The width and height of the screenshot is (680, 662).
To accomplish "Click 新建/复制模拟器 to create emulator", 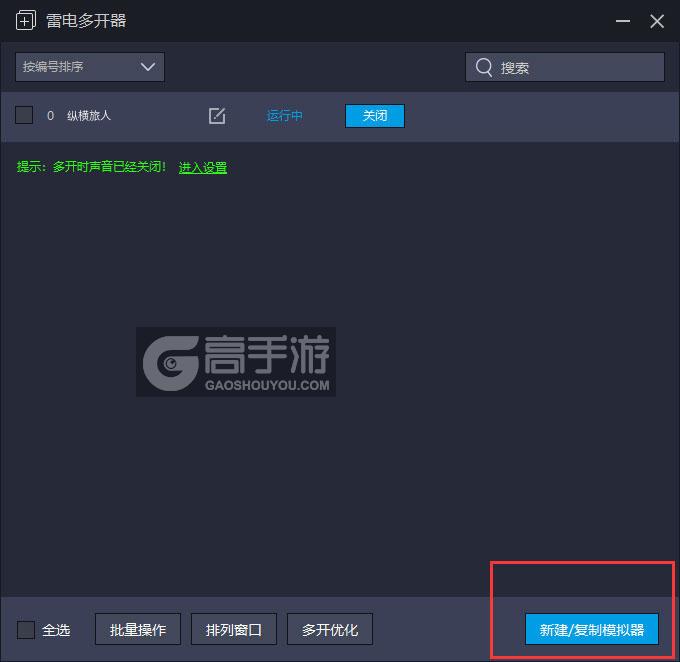I will coord(592,629).
